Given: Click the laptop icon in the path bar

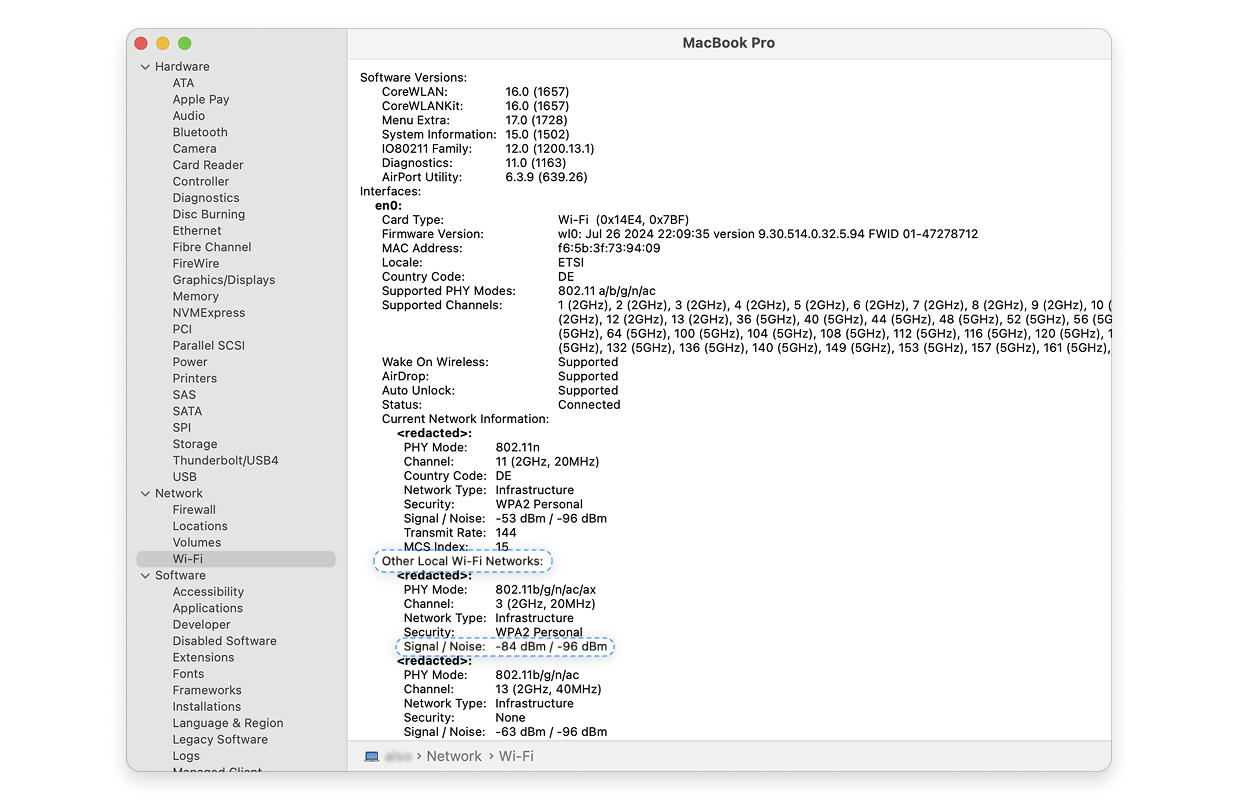Looking at the screenshot, I should (372, 757).
